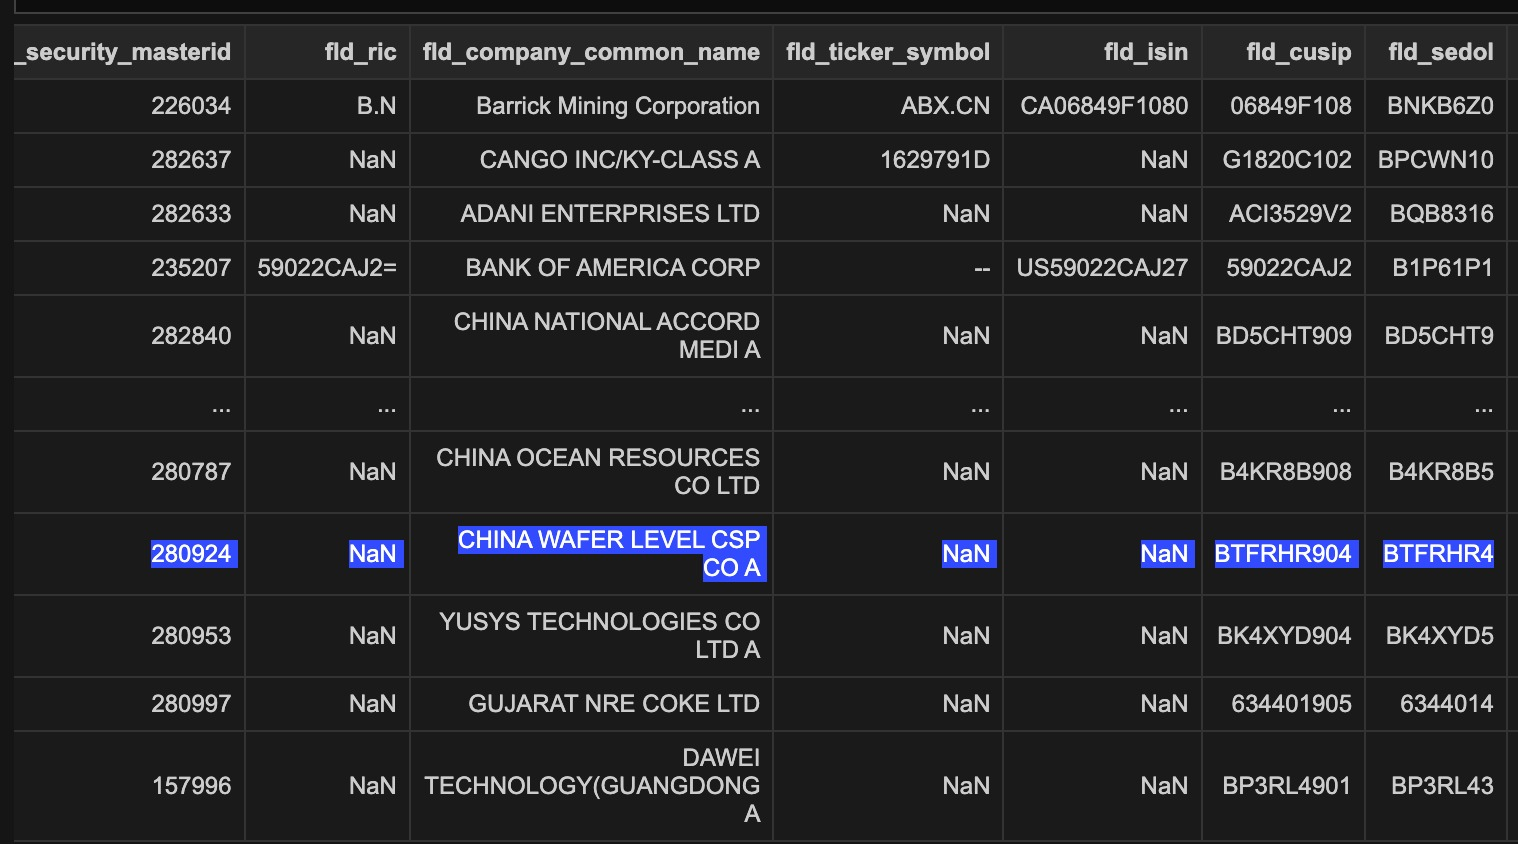The width and height of the screenshot is (1518, 844).
Task: Select cusip BK4XYD904 cell
Action: [x=1284, y=636]
